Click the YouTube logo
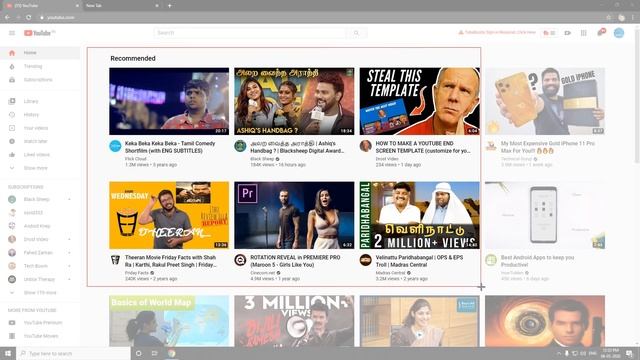Screen dimensions: 640x360 coord(39,33)
